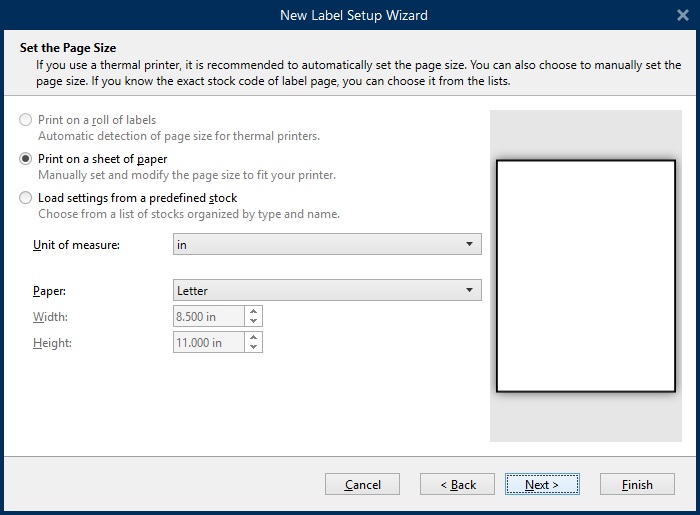The width and height of the screenshot is (700, 515).
Task: Proceed with the Next button
Action: pos(542,484)
